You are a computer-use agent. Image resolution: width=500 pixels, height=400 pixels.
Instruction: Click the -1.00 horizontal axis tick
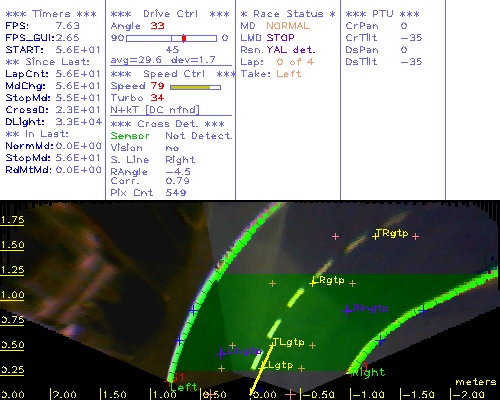[x=368, y=395]
